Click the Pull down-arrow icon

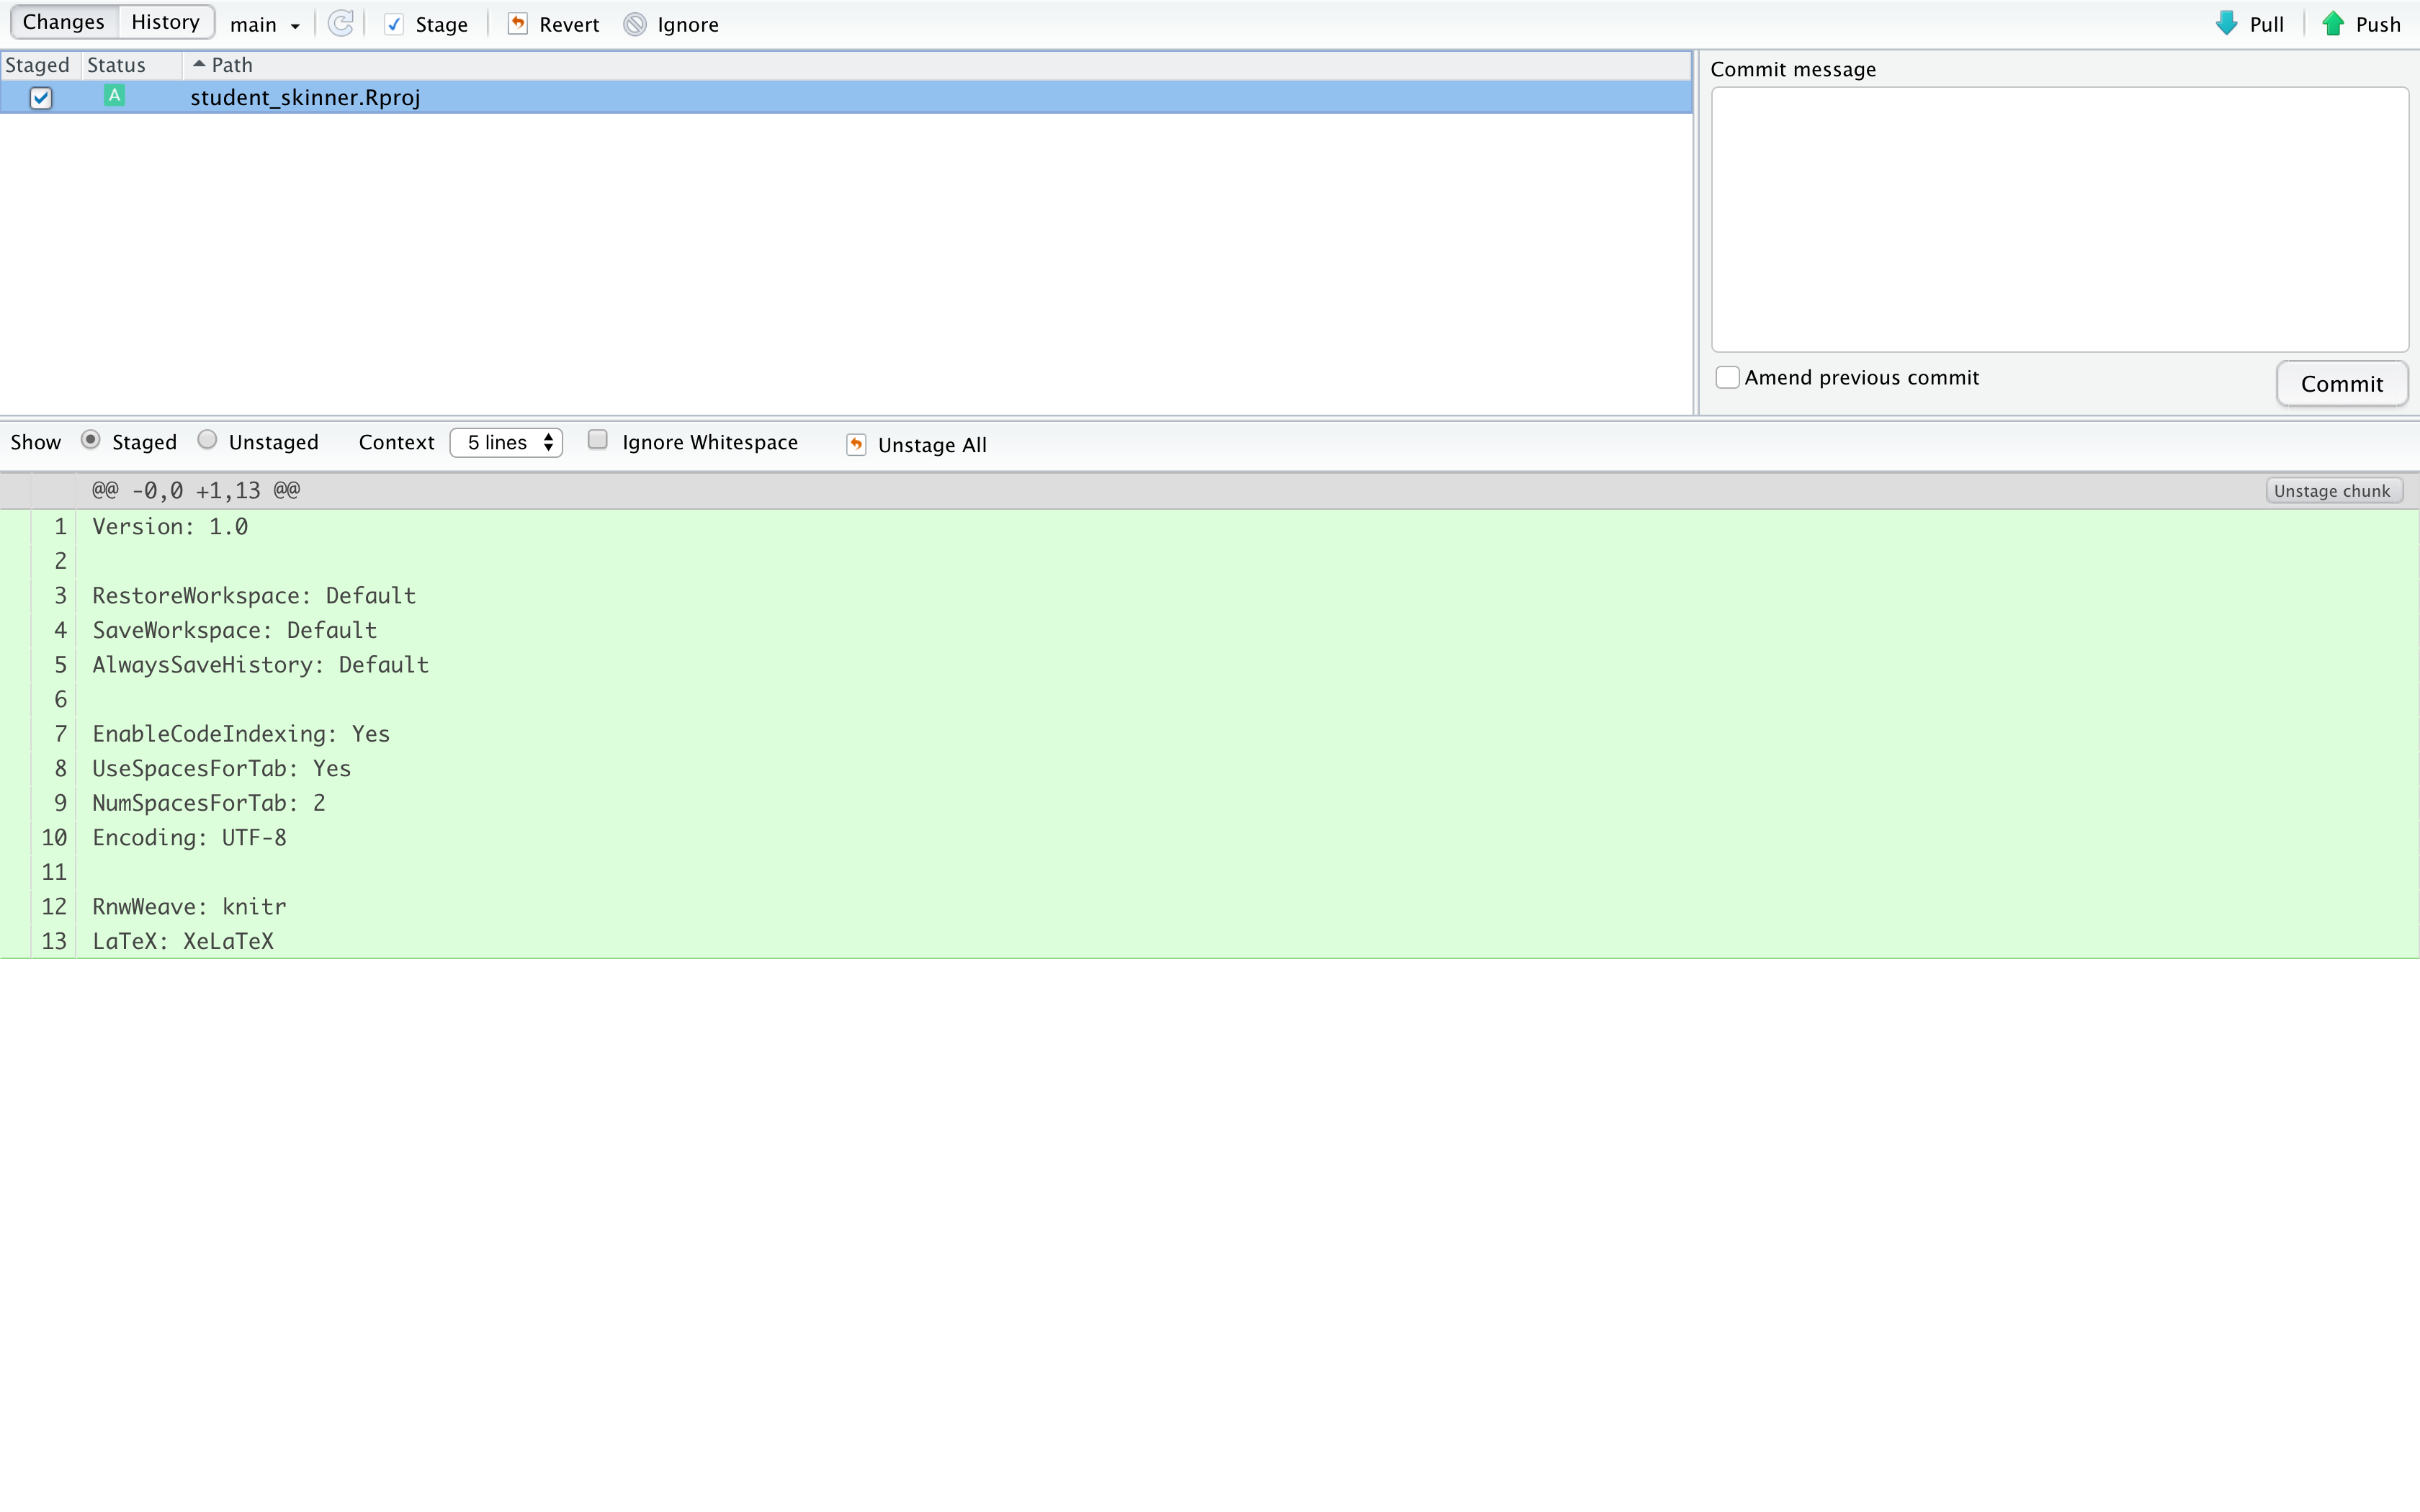tap(2226, 24)
